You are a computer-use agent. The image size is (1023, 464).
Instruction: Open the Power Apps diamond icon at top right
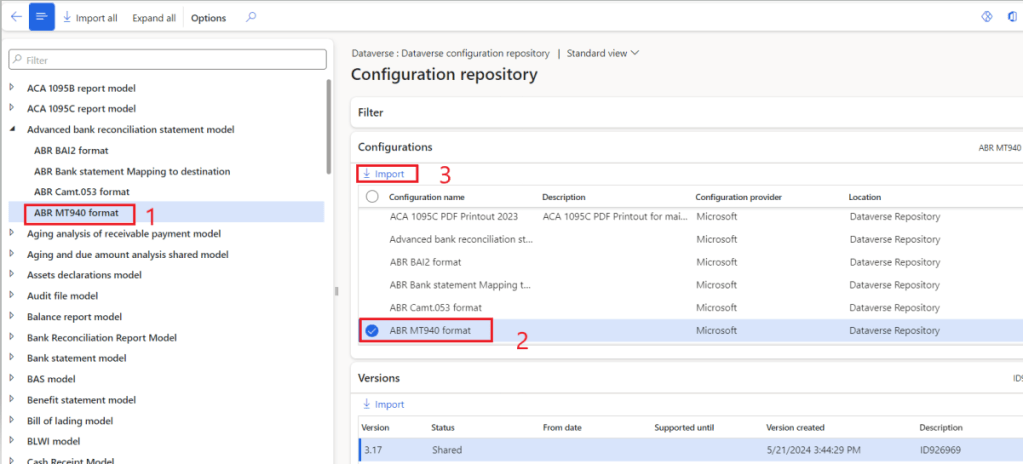[x=985, y=17]
